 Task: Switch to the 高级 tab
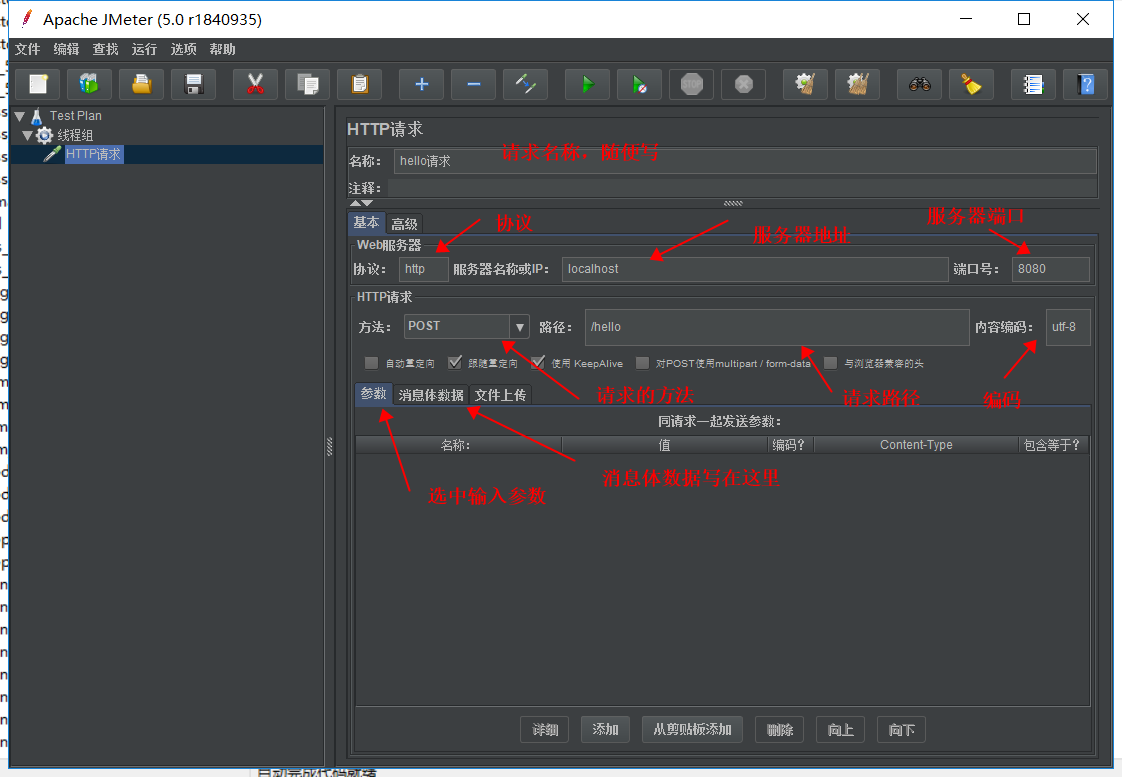[x=404, y=224]
